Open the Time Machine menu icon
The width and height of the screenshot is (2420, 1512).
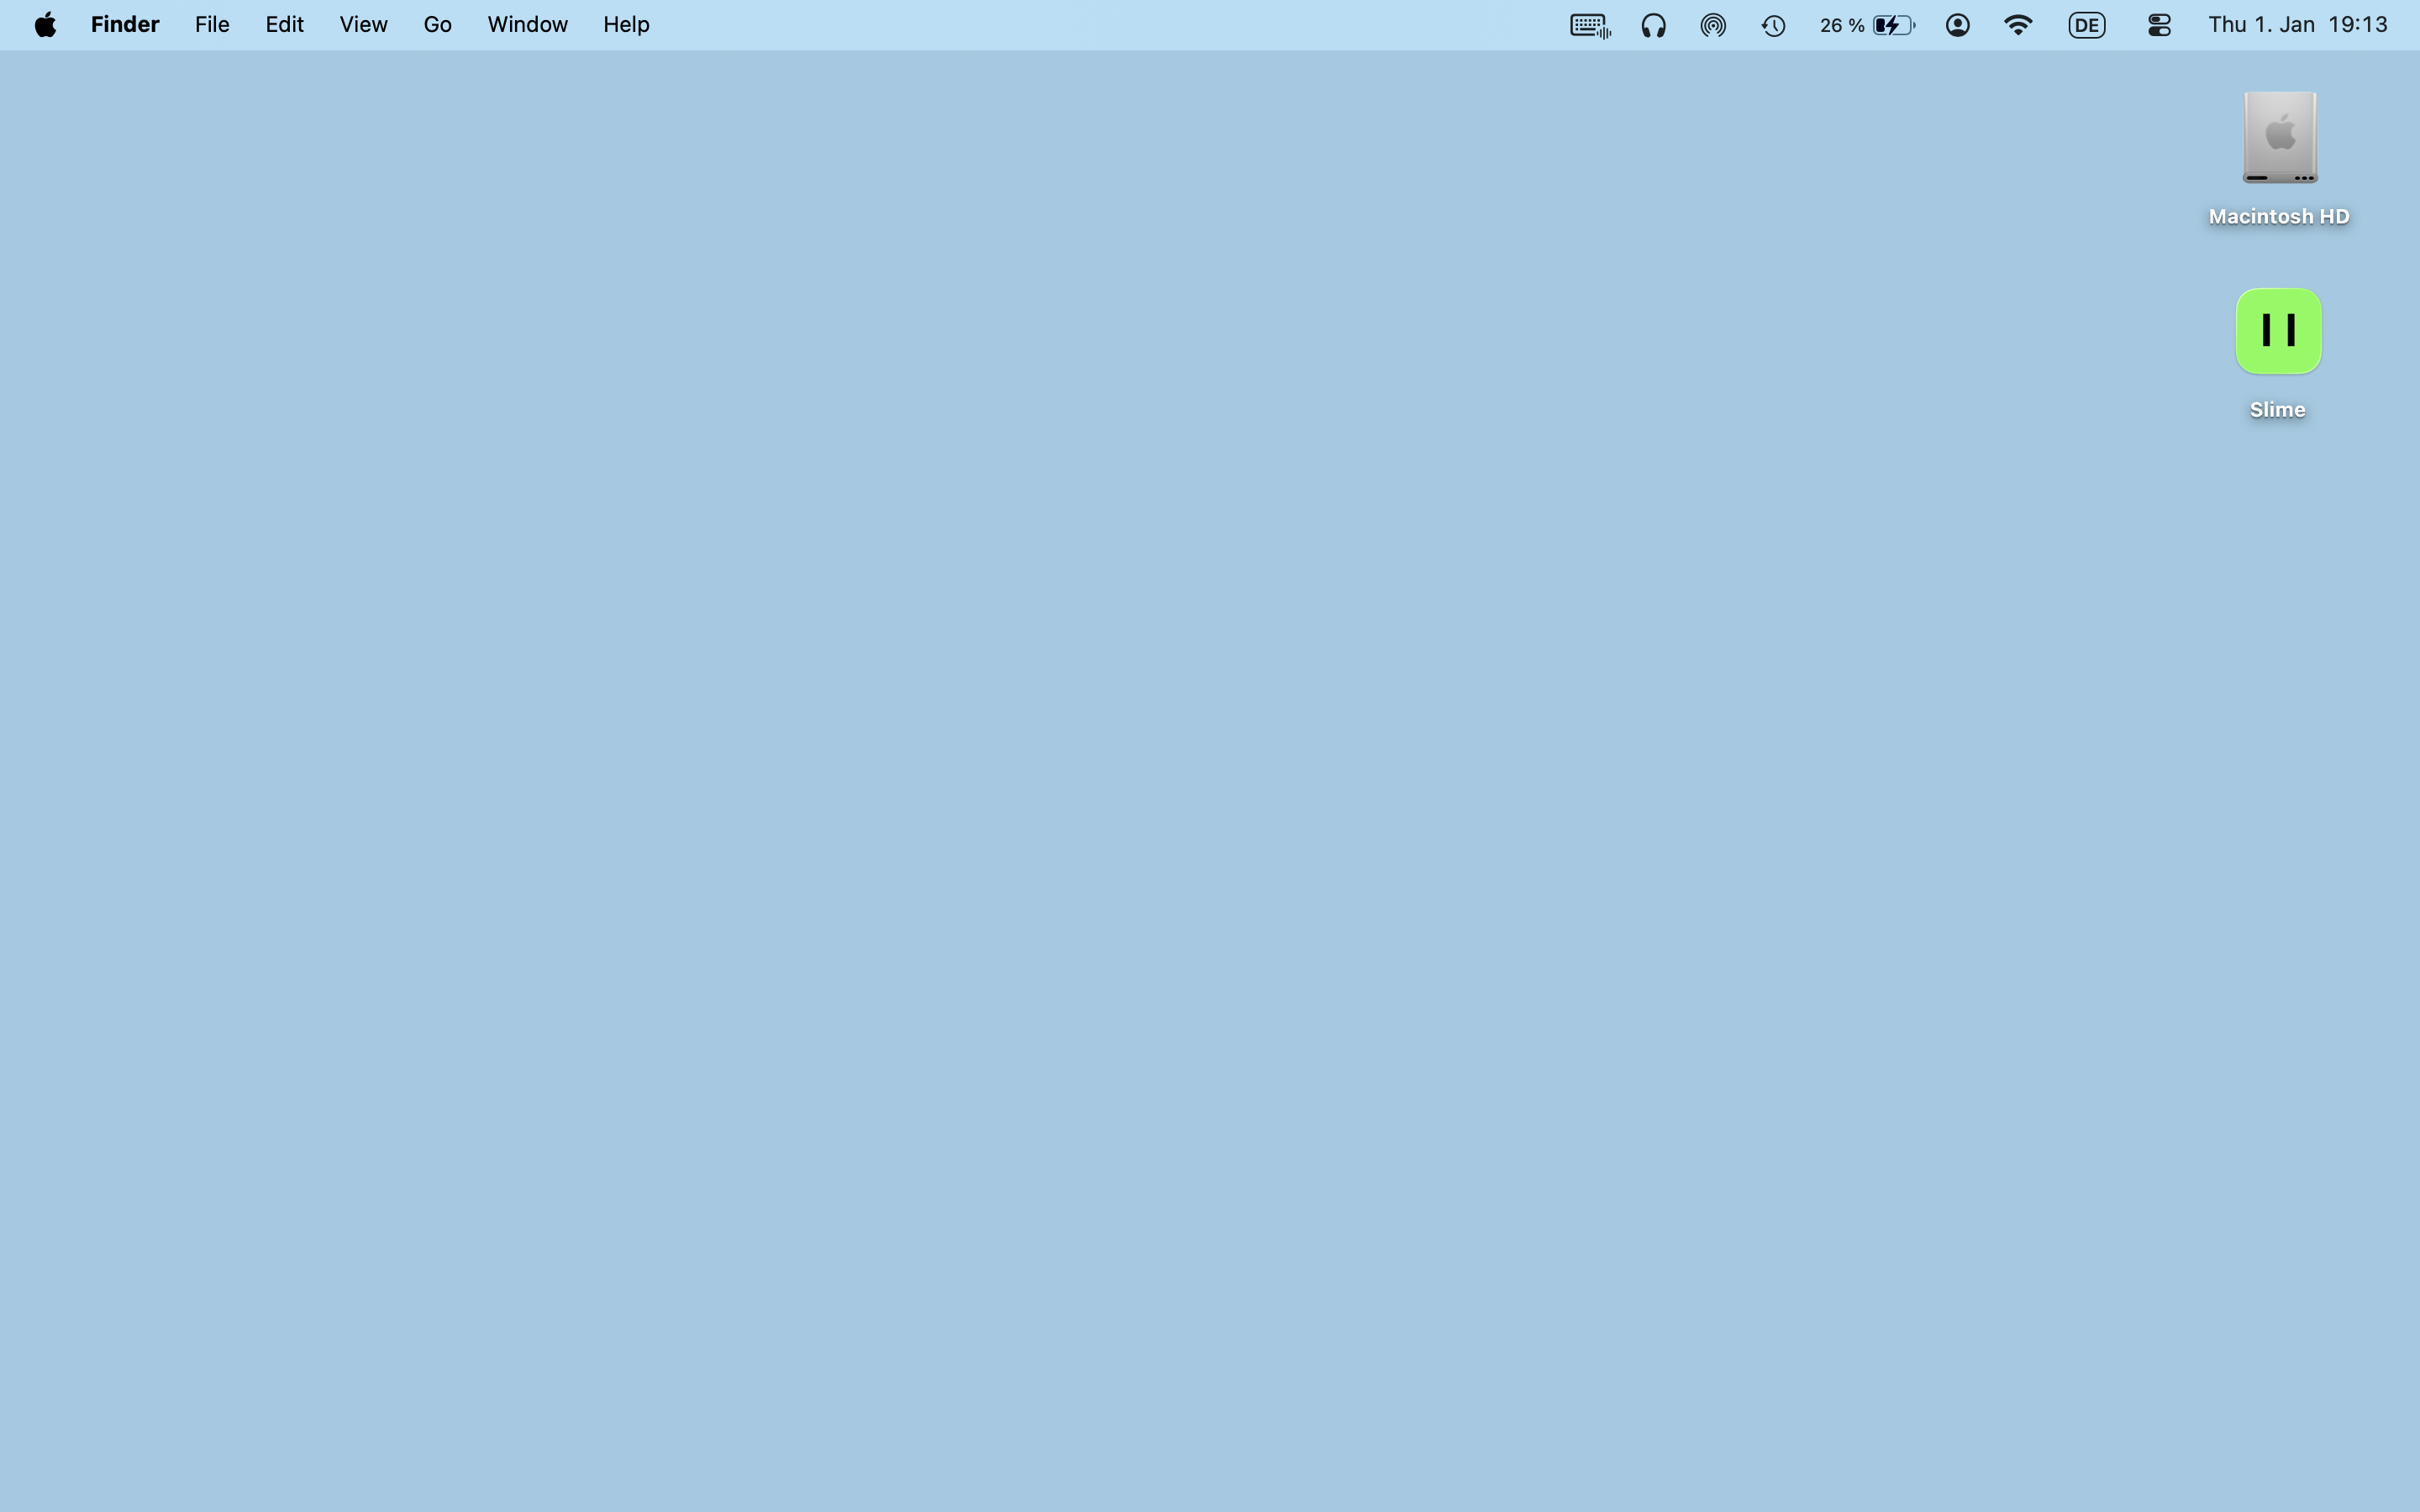pyautogui.click(x=1773, y=25)
